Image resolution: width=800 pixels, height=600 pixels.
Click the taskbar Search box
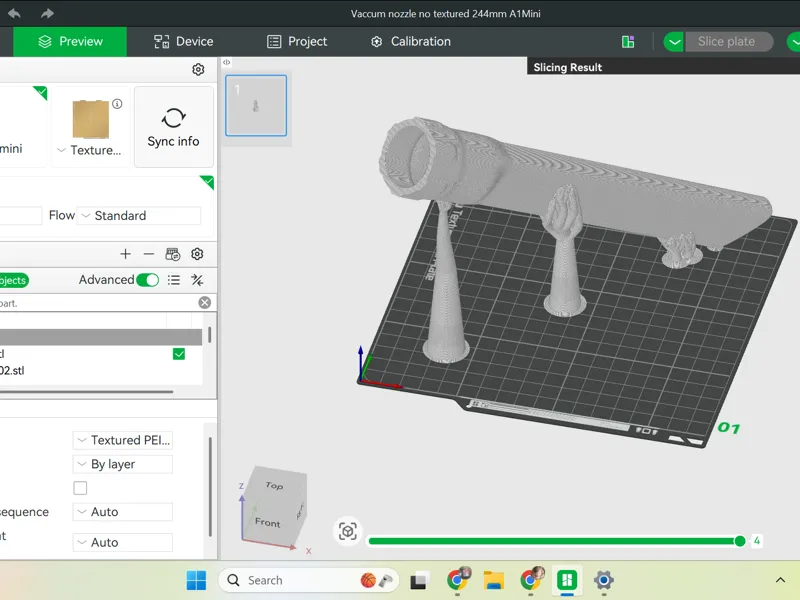(309, 580)
